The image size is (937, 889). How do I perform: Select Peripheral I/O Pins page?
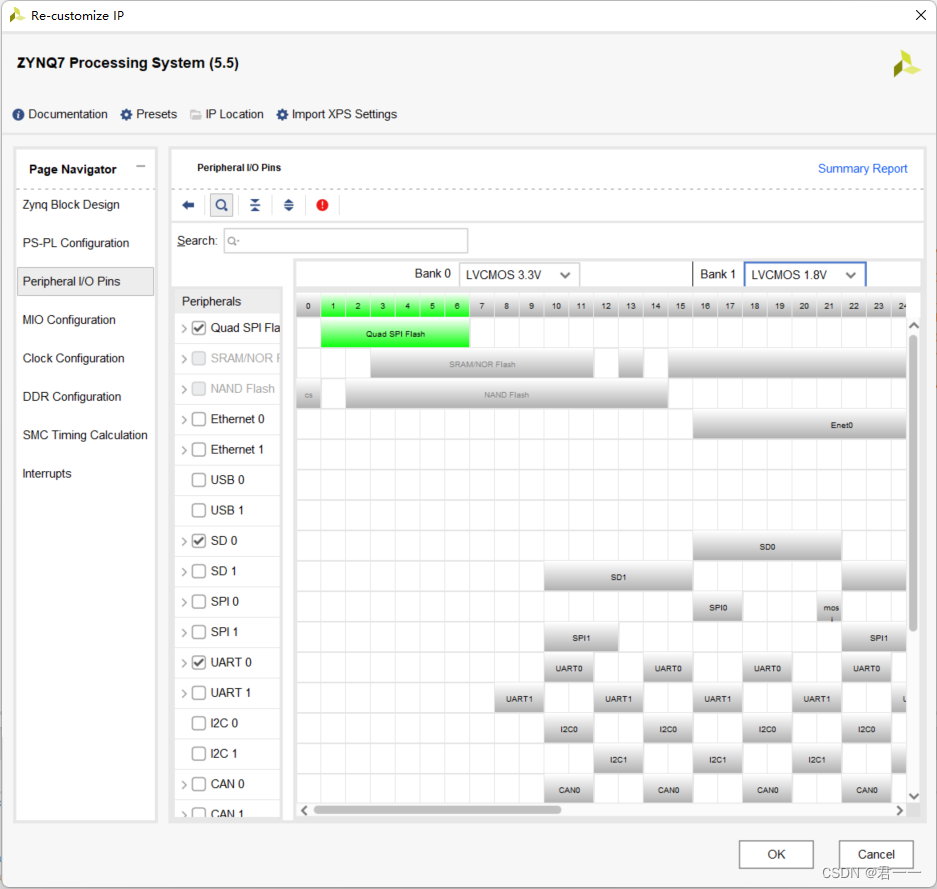(x=85, y=281)
